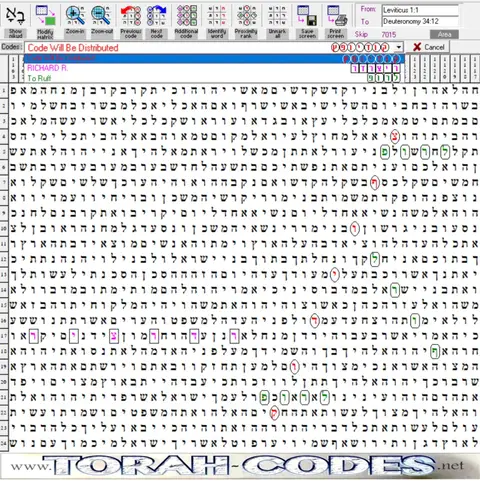480x481 pixels.
Task: Click the green boxed letter in row 14
Action: (395, 290)
